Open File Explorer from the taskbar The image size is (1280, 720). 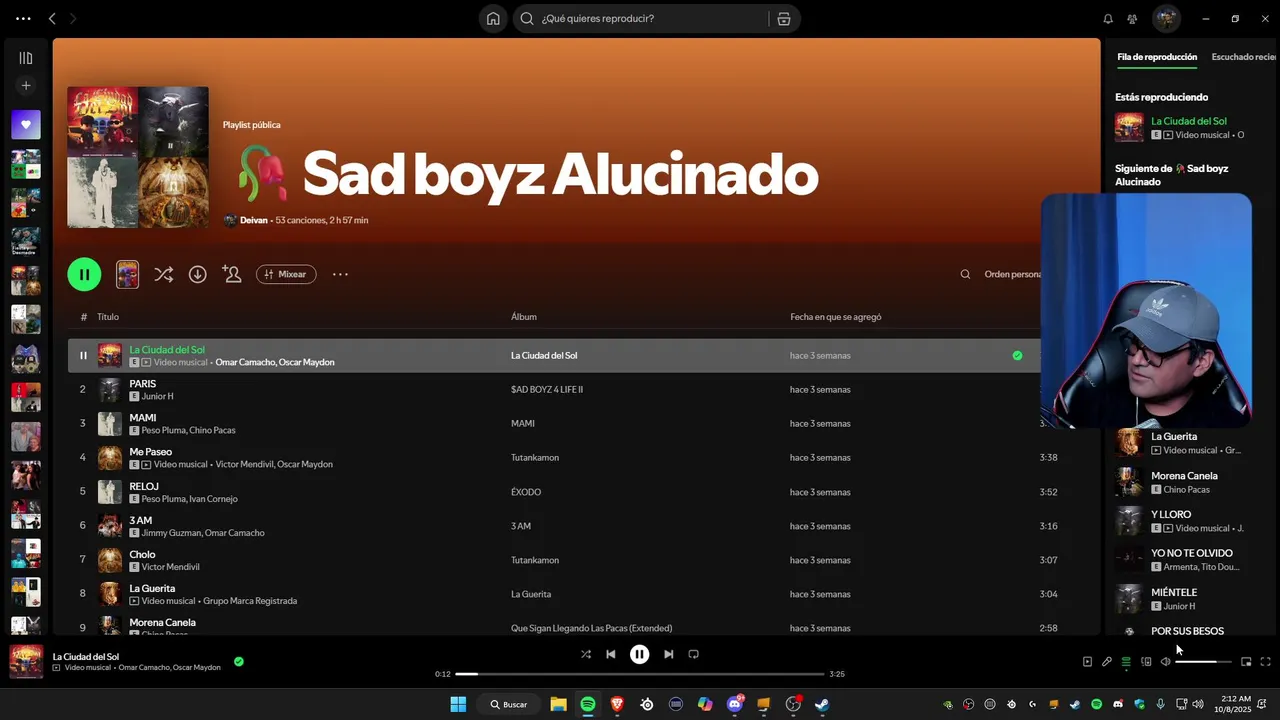(x=558, y=704)
